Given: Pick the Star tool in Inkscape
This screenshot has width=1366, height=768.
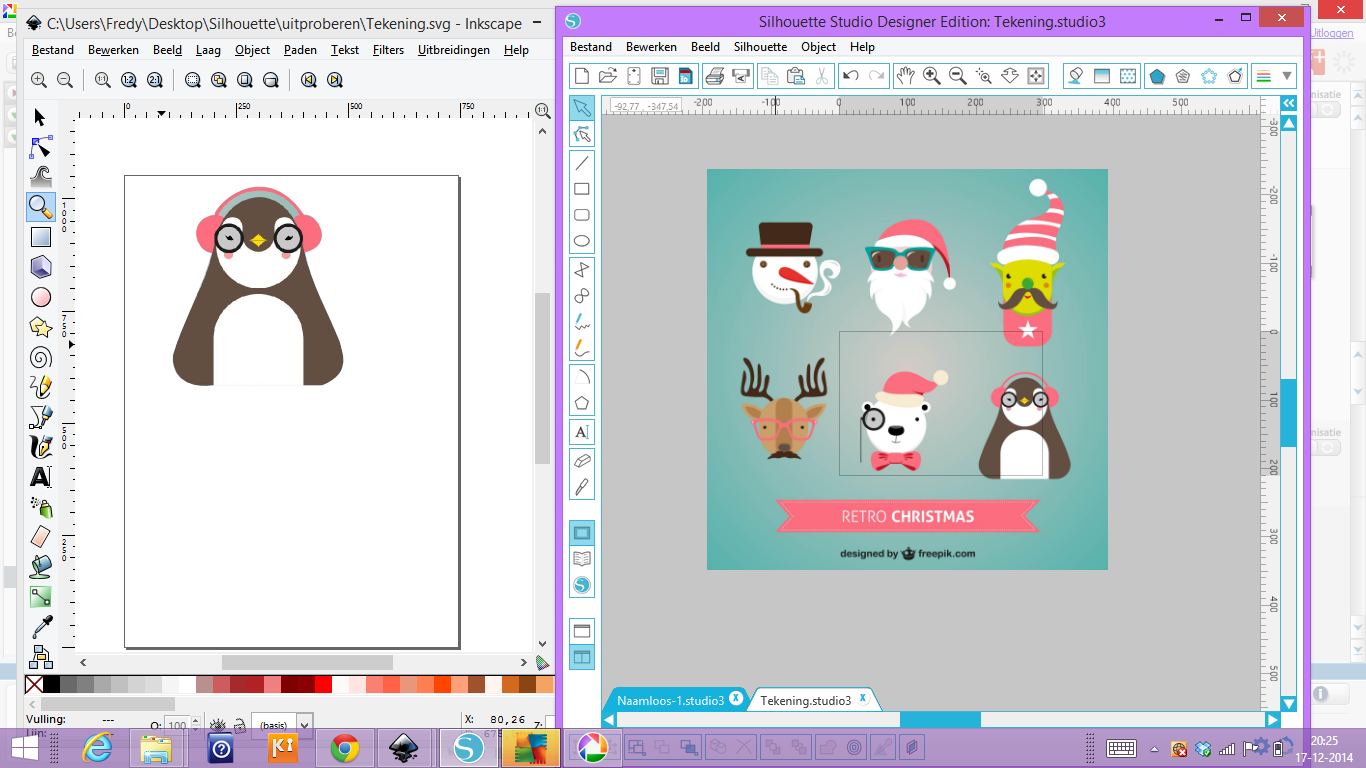Looking at the screenshot, I should click(x=40, y=327).
